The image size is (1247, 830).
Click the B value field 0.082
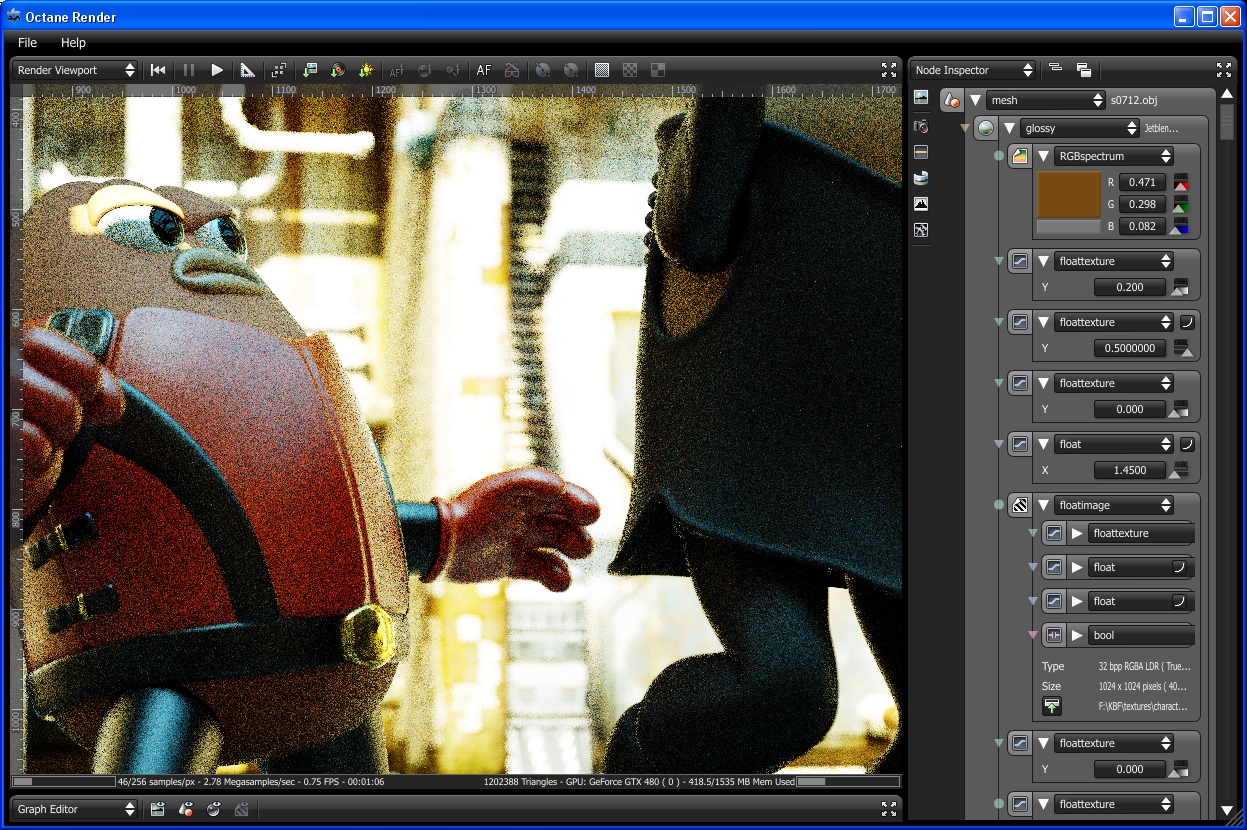[x=1142, y=226]
